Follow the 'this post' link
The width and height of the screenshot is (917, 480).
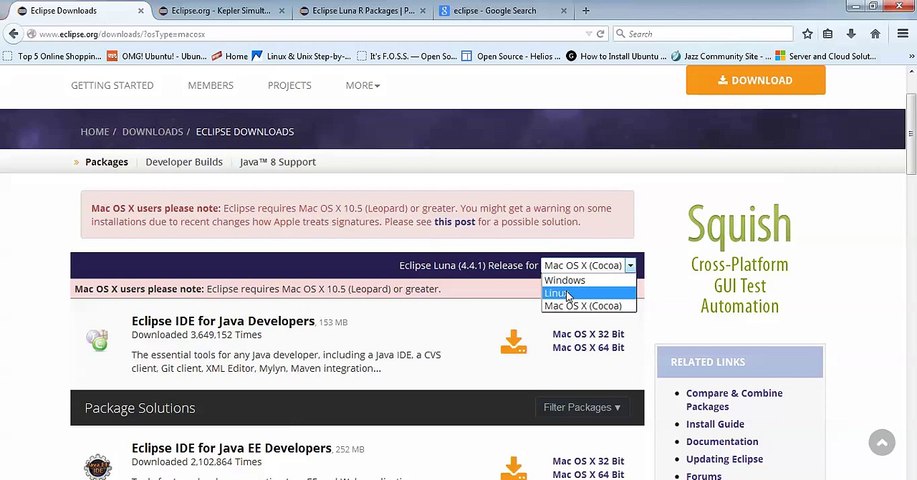[454, 222]
